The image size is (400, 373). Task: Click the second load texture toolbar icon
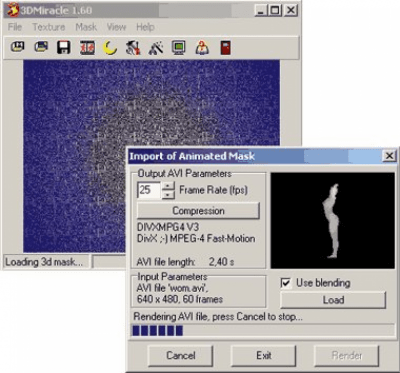[x=41, y=47]
